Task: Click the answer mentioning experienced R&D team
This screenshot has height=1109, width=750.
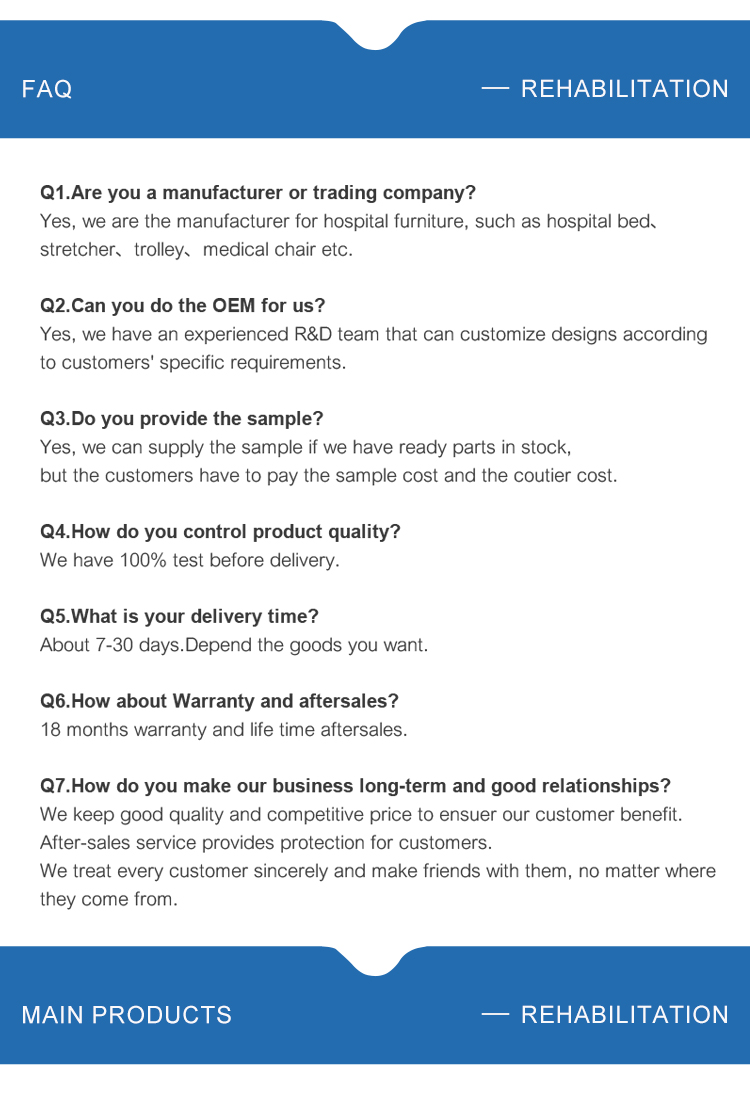Action: [374, 348]
